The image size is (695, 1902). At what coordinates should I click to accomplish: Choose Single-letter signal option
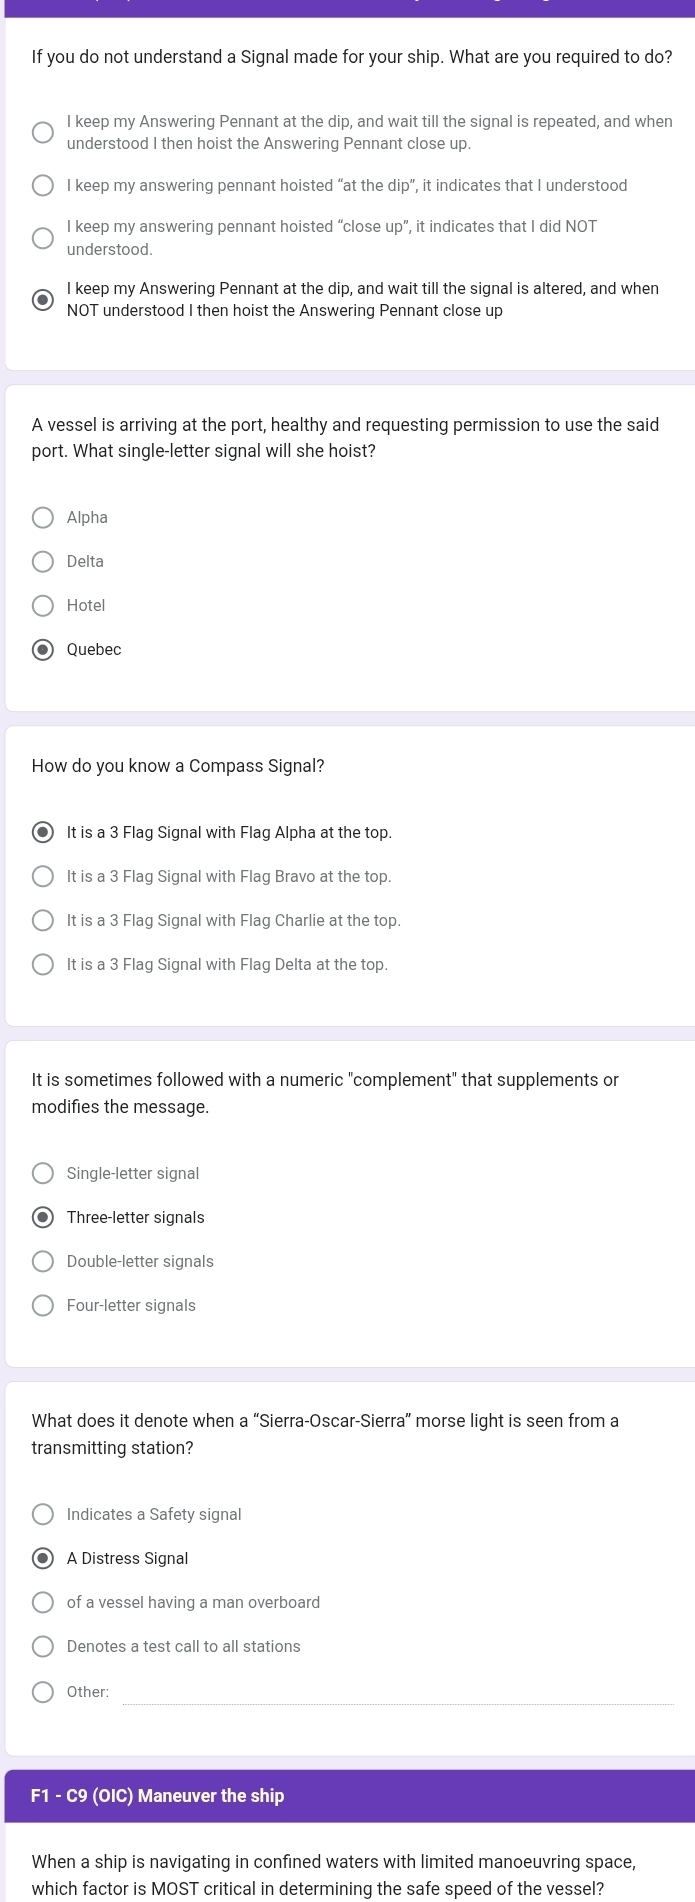tap(43, 1174)
